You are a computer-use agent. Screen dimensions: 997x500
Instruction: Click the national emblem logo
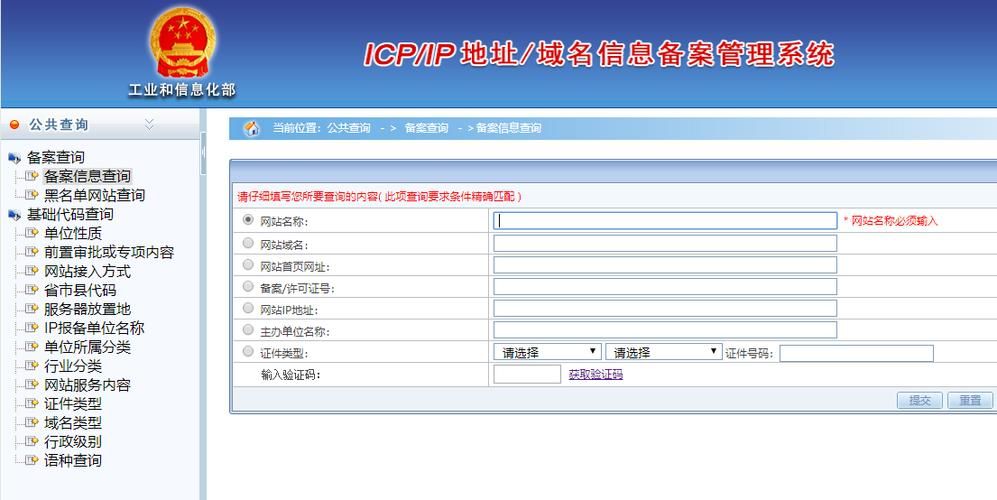(182, 43)
